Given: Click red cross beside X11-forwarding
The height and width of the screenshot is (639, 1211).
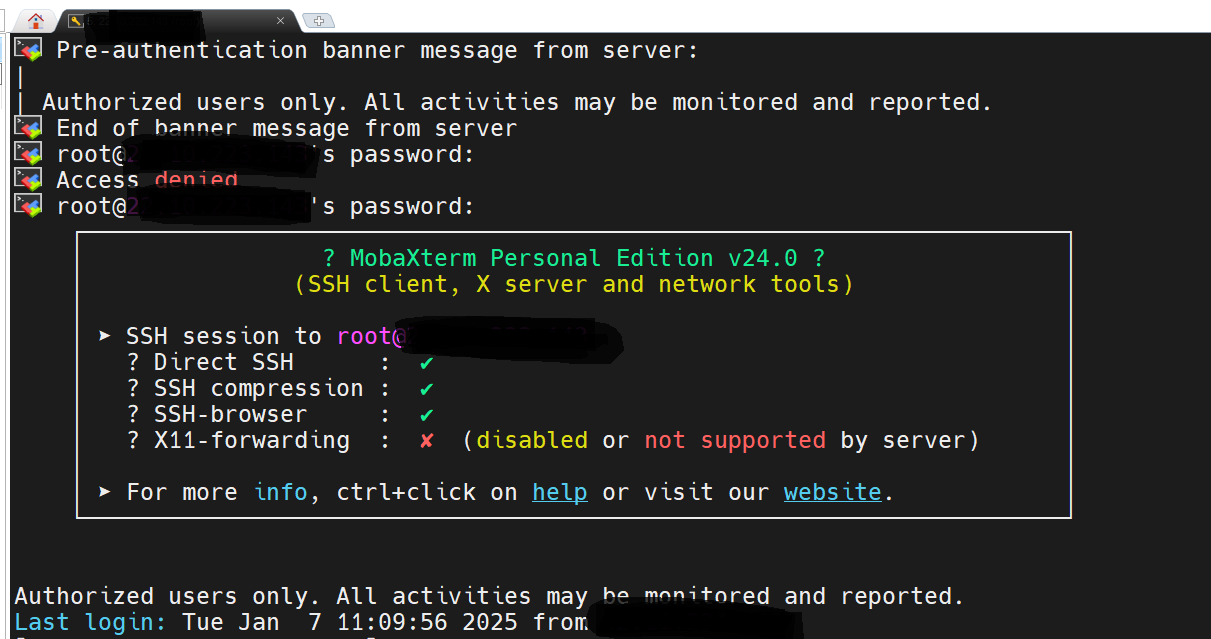Looking at the screenshot, I should pos(427,440).
